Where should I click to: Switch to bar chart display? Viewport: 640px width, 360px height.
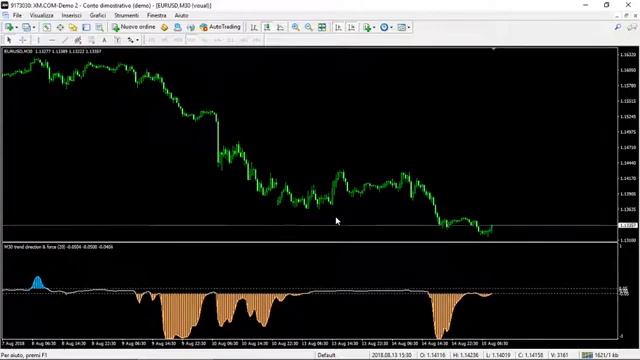[254, 27]
